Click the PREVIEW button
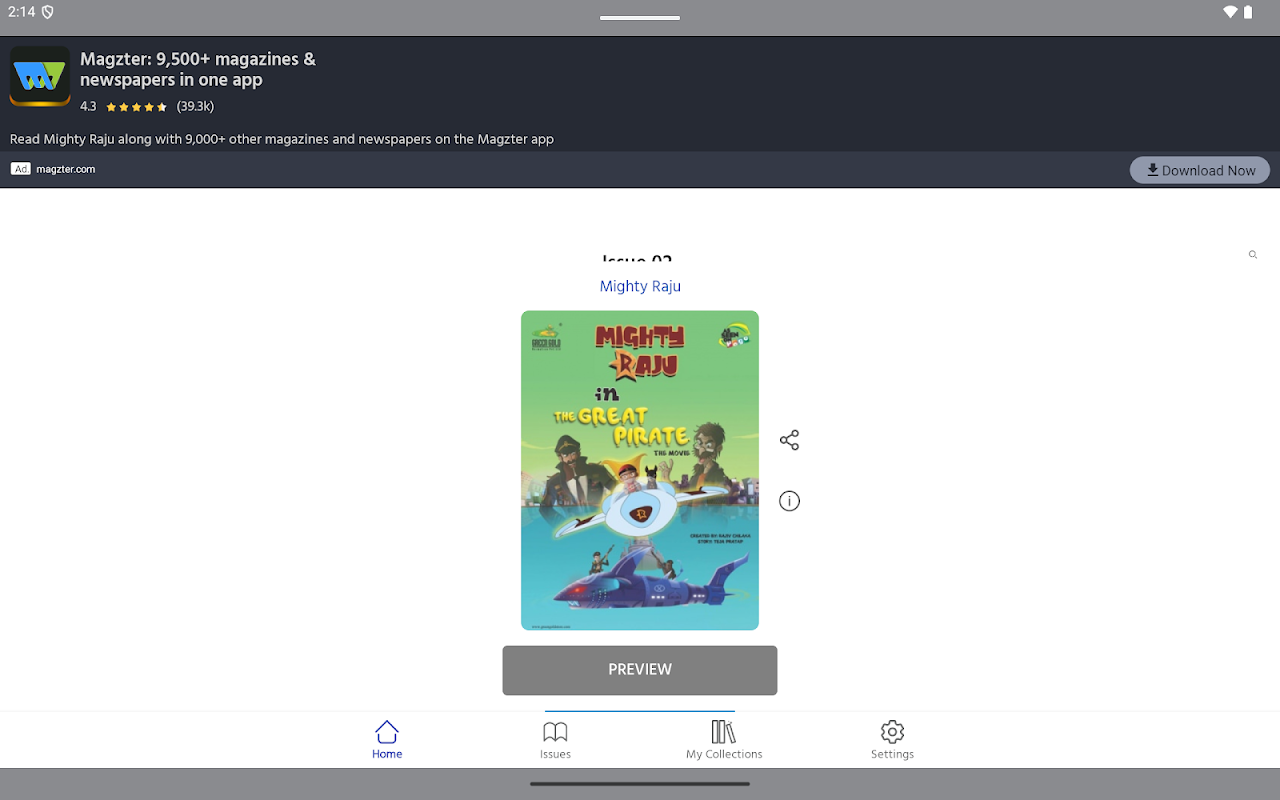The height and width of the screenshot is (800, 1280). point(640,670)
